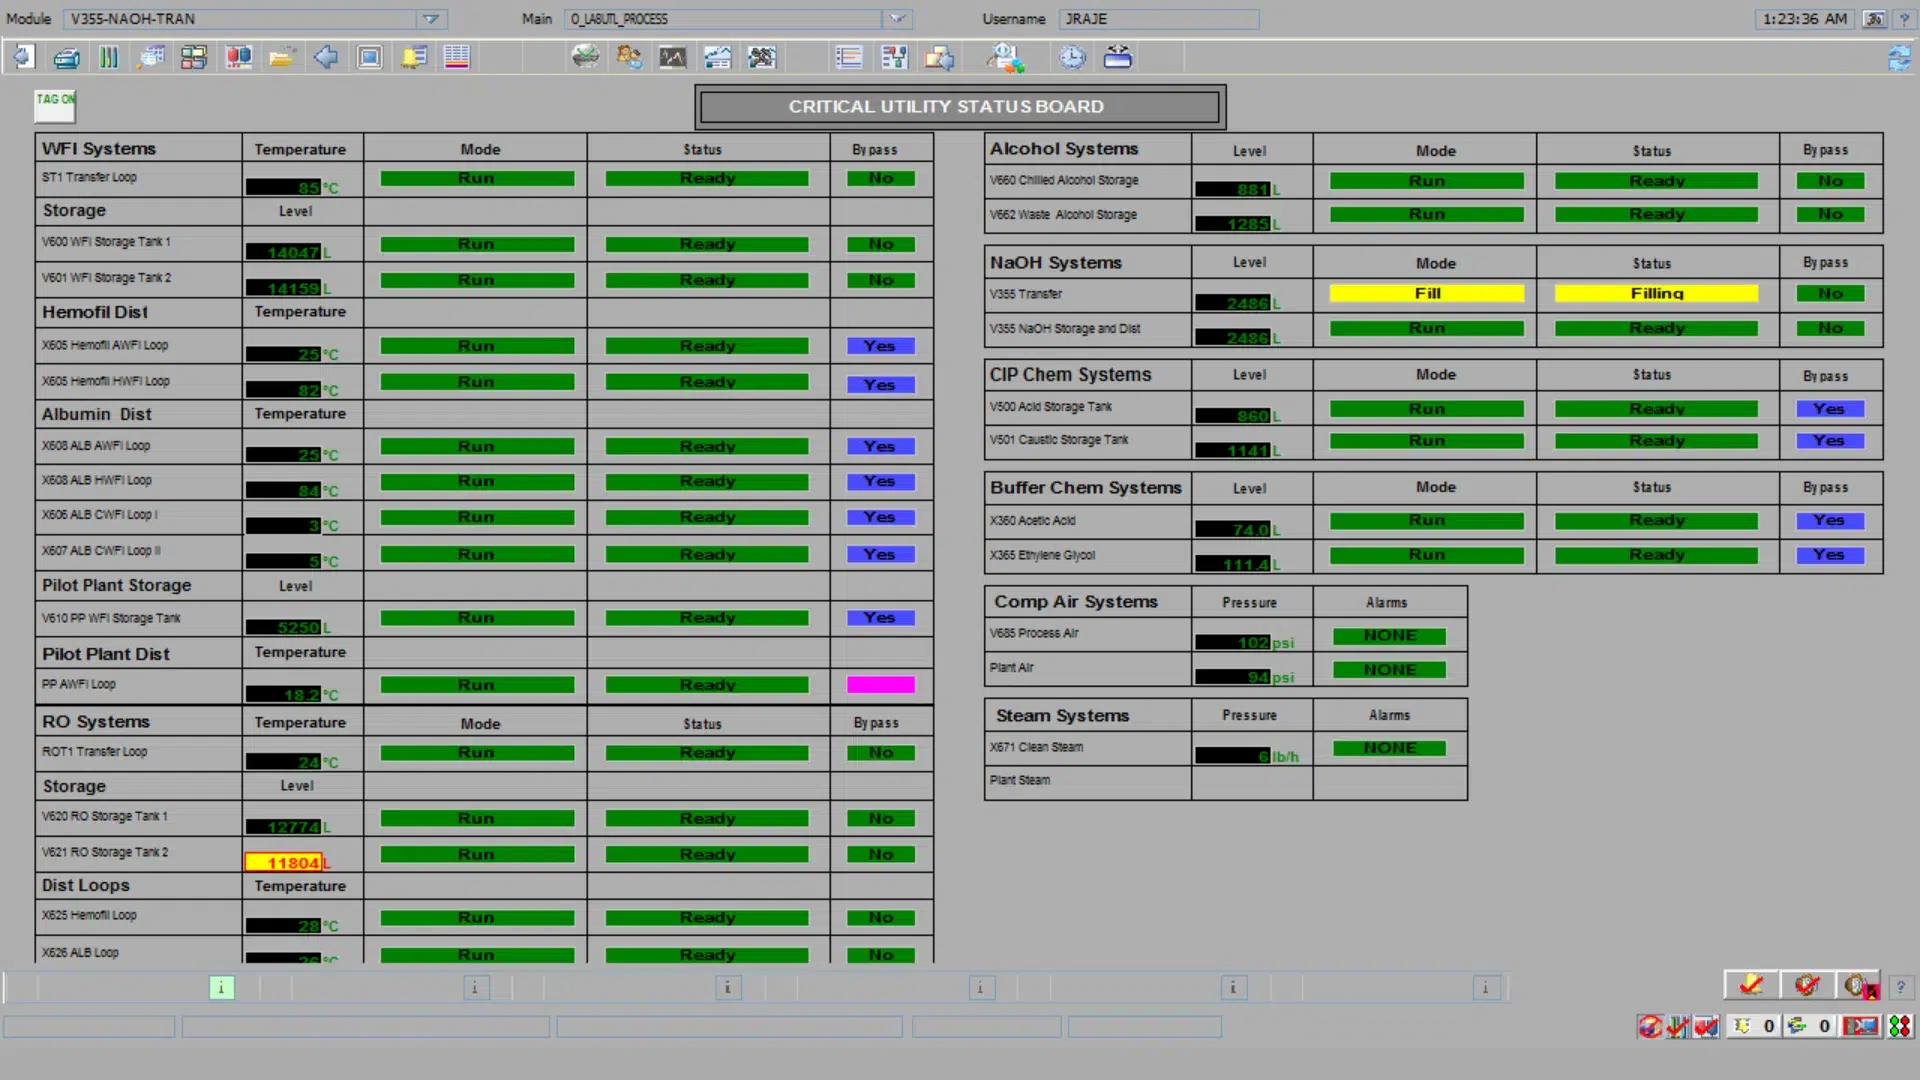Image resolution: width=1920 pixels, height=1080 pixels.
Task: Go to previous display with blue arrow
Action: tap(326, 57)
